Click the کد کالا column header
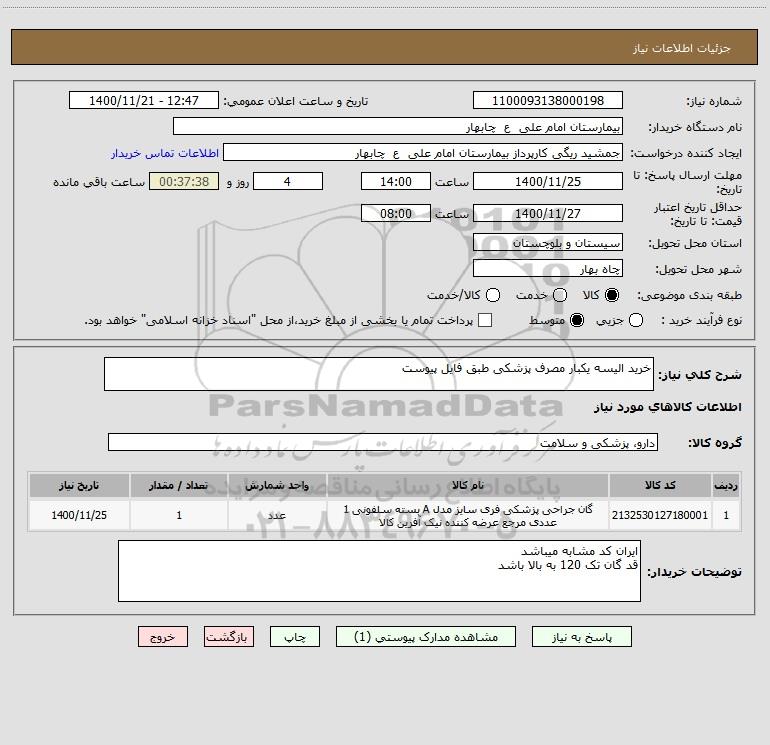Viewport: 770px width, 745px height. click(660, 485)
